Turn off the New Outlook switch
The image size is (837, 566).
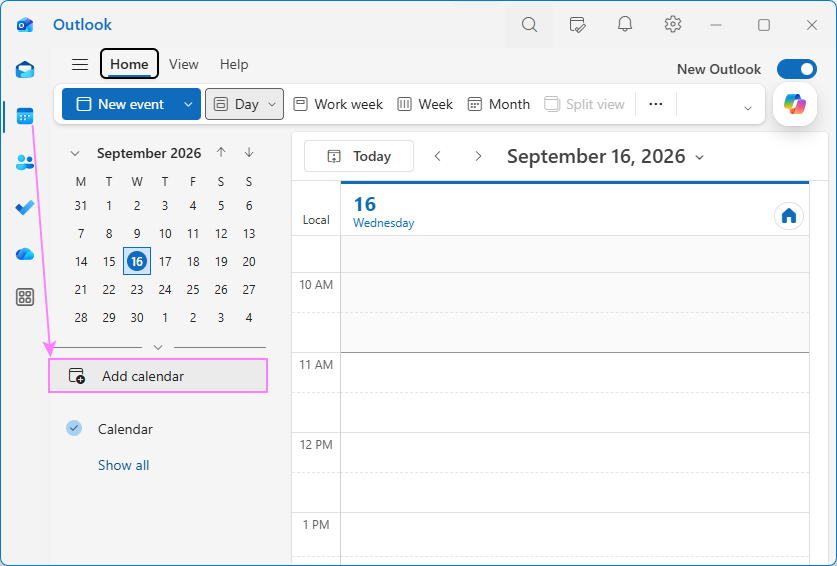(796, 69)
